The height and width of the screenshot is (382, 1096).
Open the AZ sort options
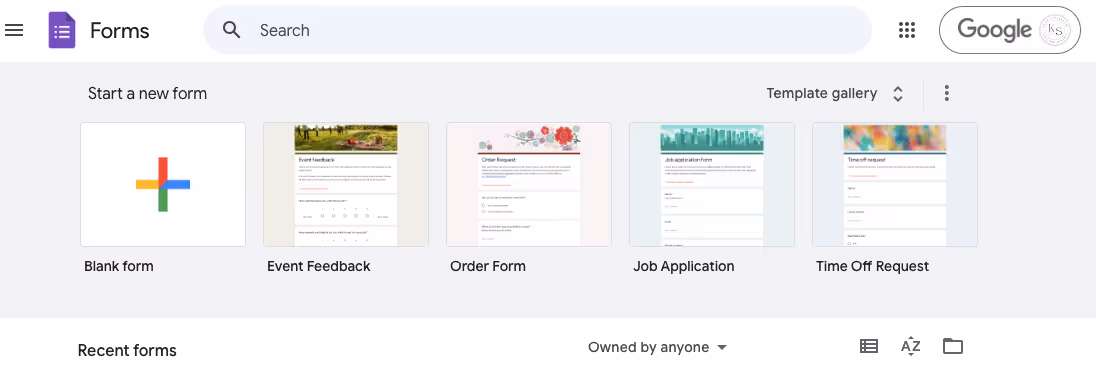pos(910,346)
